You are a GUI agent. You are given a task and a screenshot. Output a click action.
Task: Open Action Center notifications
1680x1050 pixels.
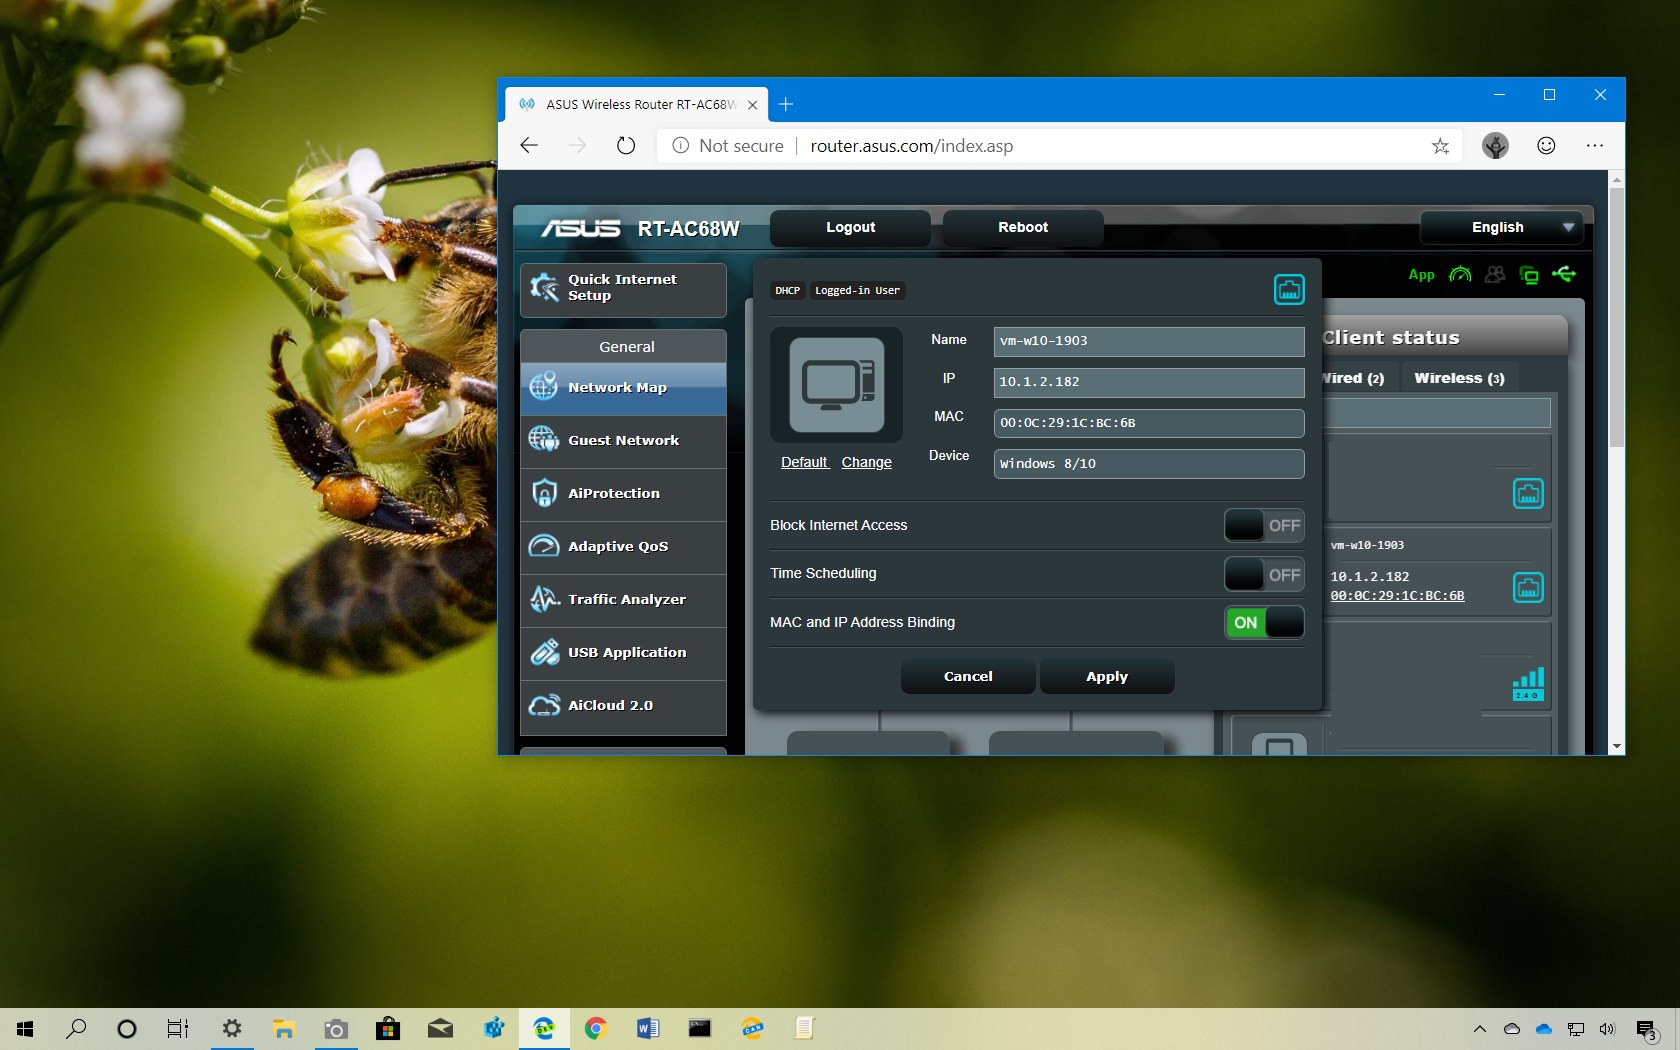click(x=1647, y=1030)
